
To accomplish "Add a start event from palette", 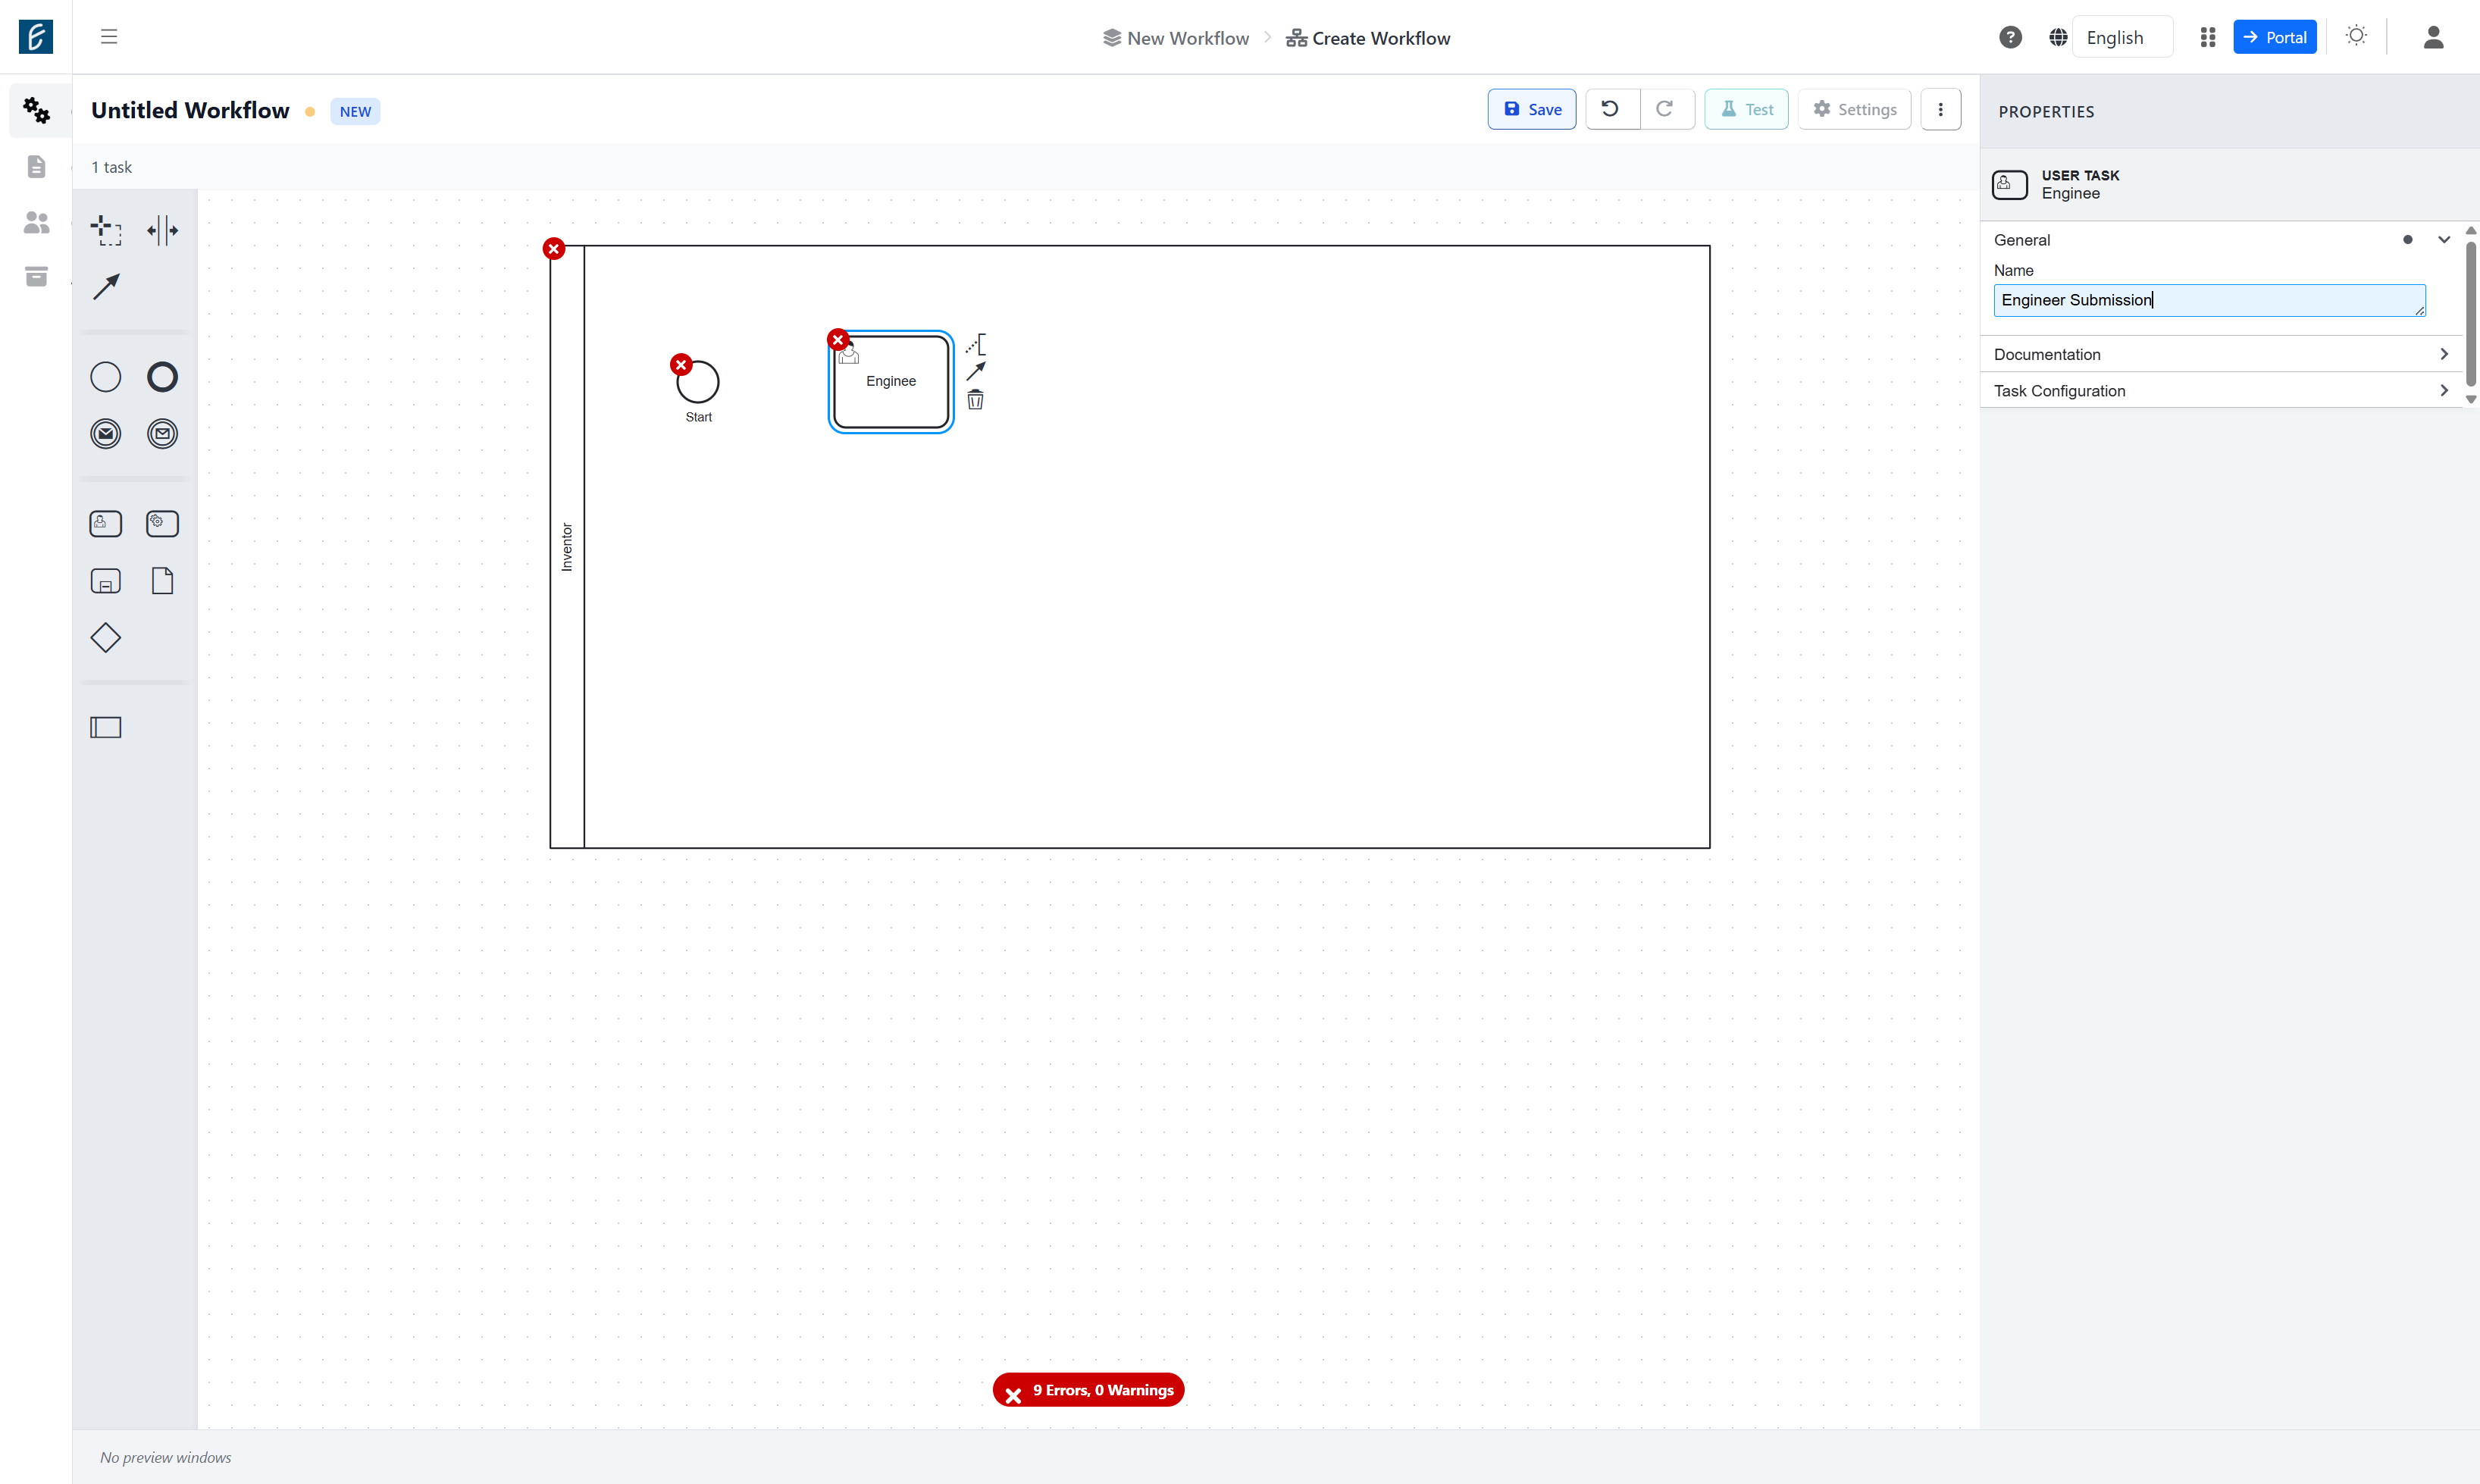I will click(106, 377).
